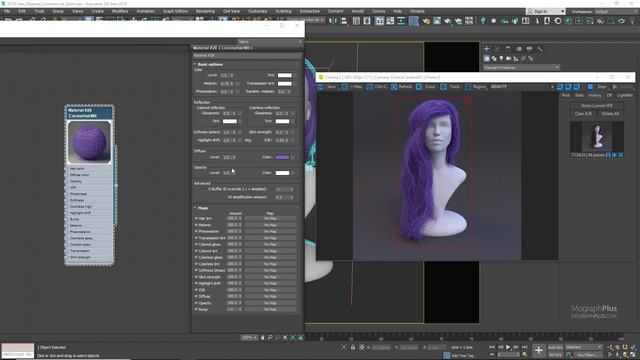
Task: Open the zoom percentage dropdown in material editor
Action: click(249, 338)
